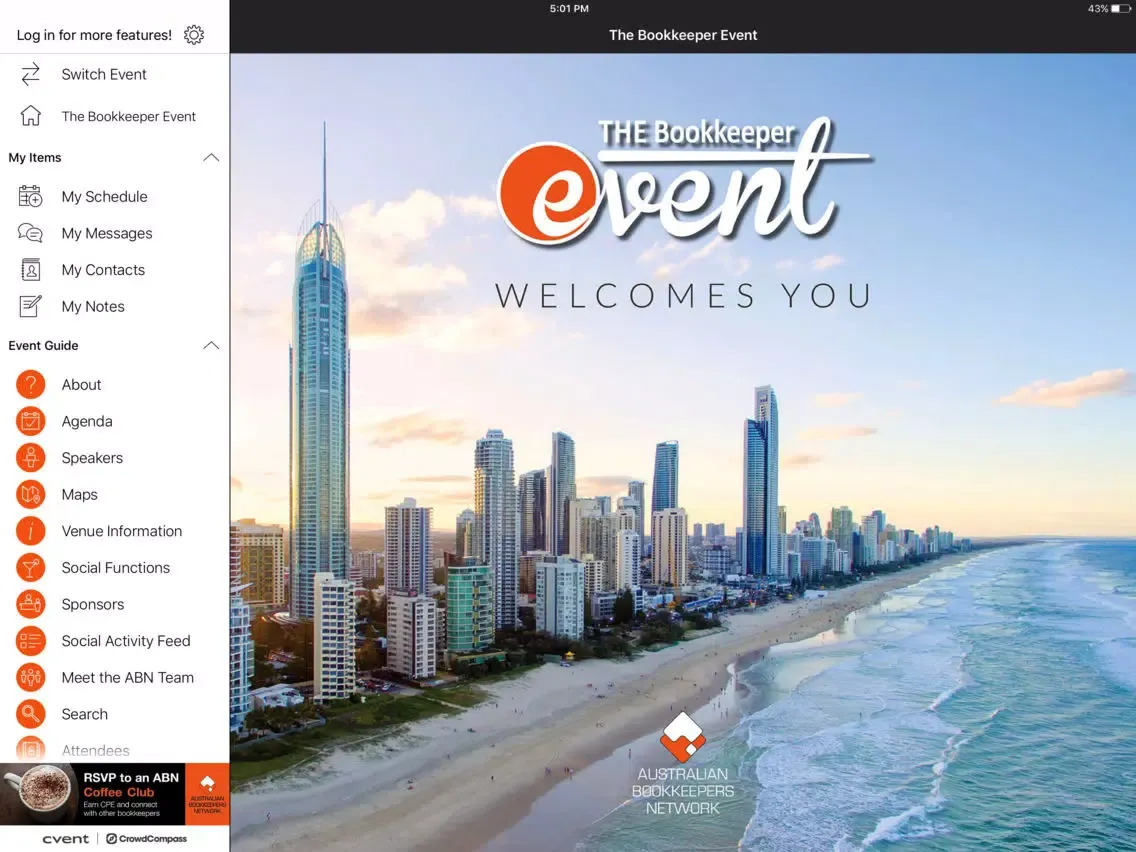
Task: Tap the Venue Information icon
Action: [30, 531]
